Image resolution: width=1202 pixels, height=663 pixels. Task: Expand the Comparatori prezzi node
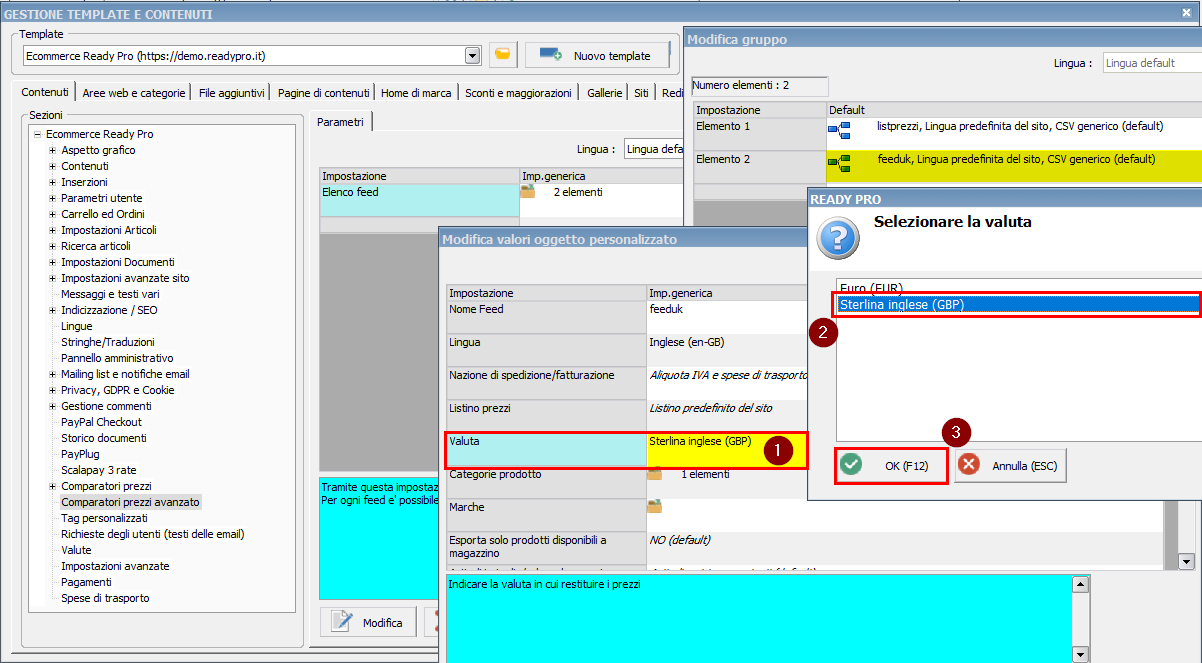coord(52,486)
